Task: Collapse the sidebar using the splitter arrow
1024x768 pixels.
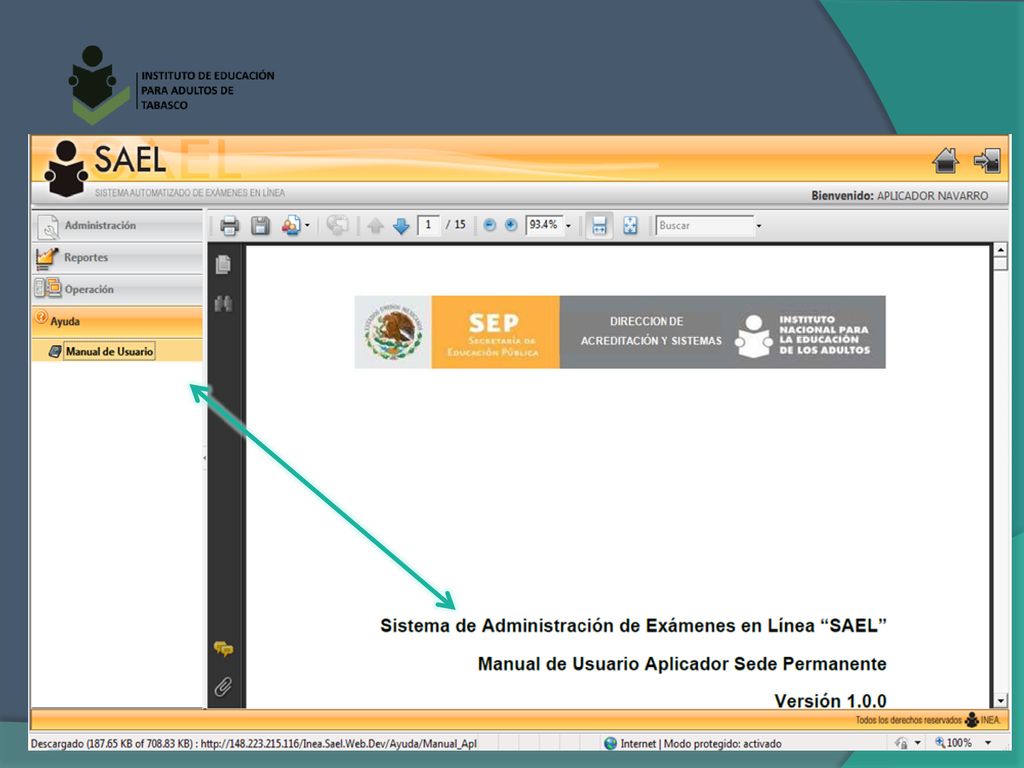Action: point(204,458)
